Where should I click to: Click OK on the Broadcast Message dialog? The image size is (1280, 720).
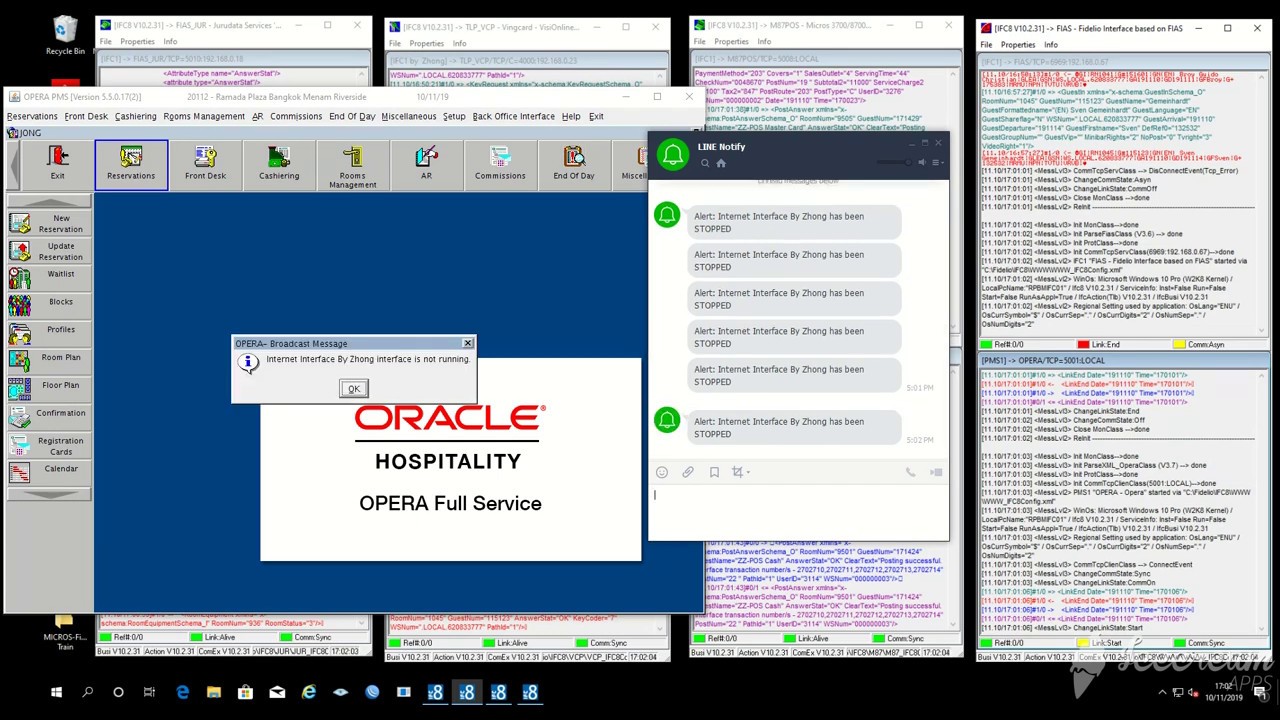353,388
